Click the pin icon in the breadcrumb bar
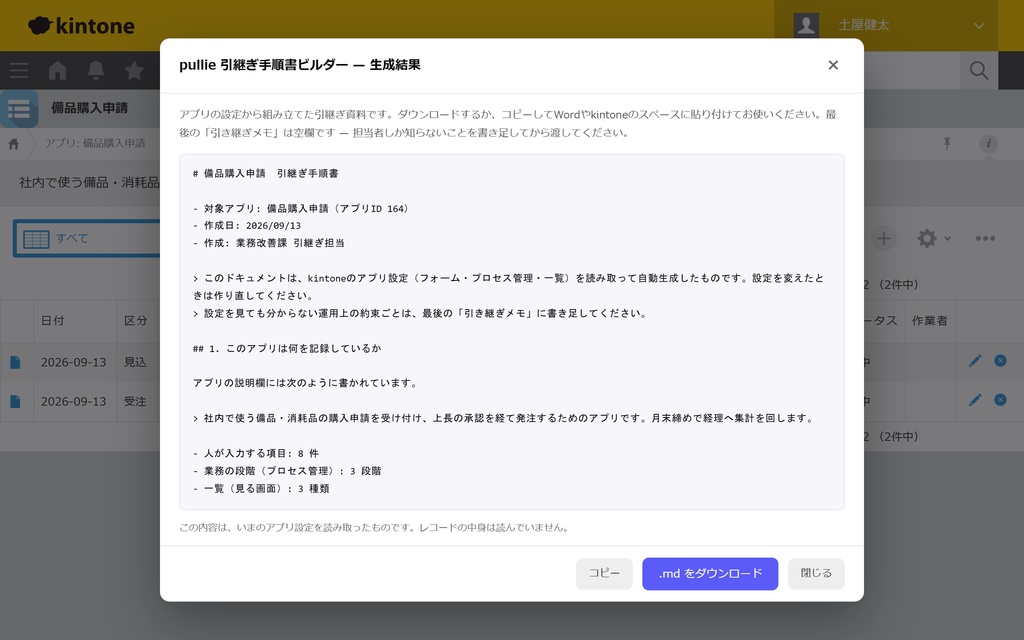 pos(947,144)
